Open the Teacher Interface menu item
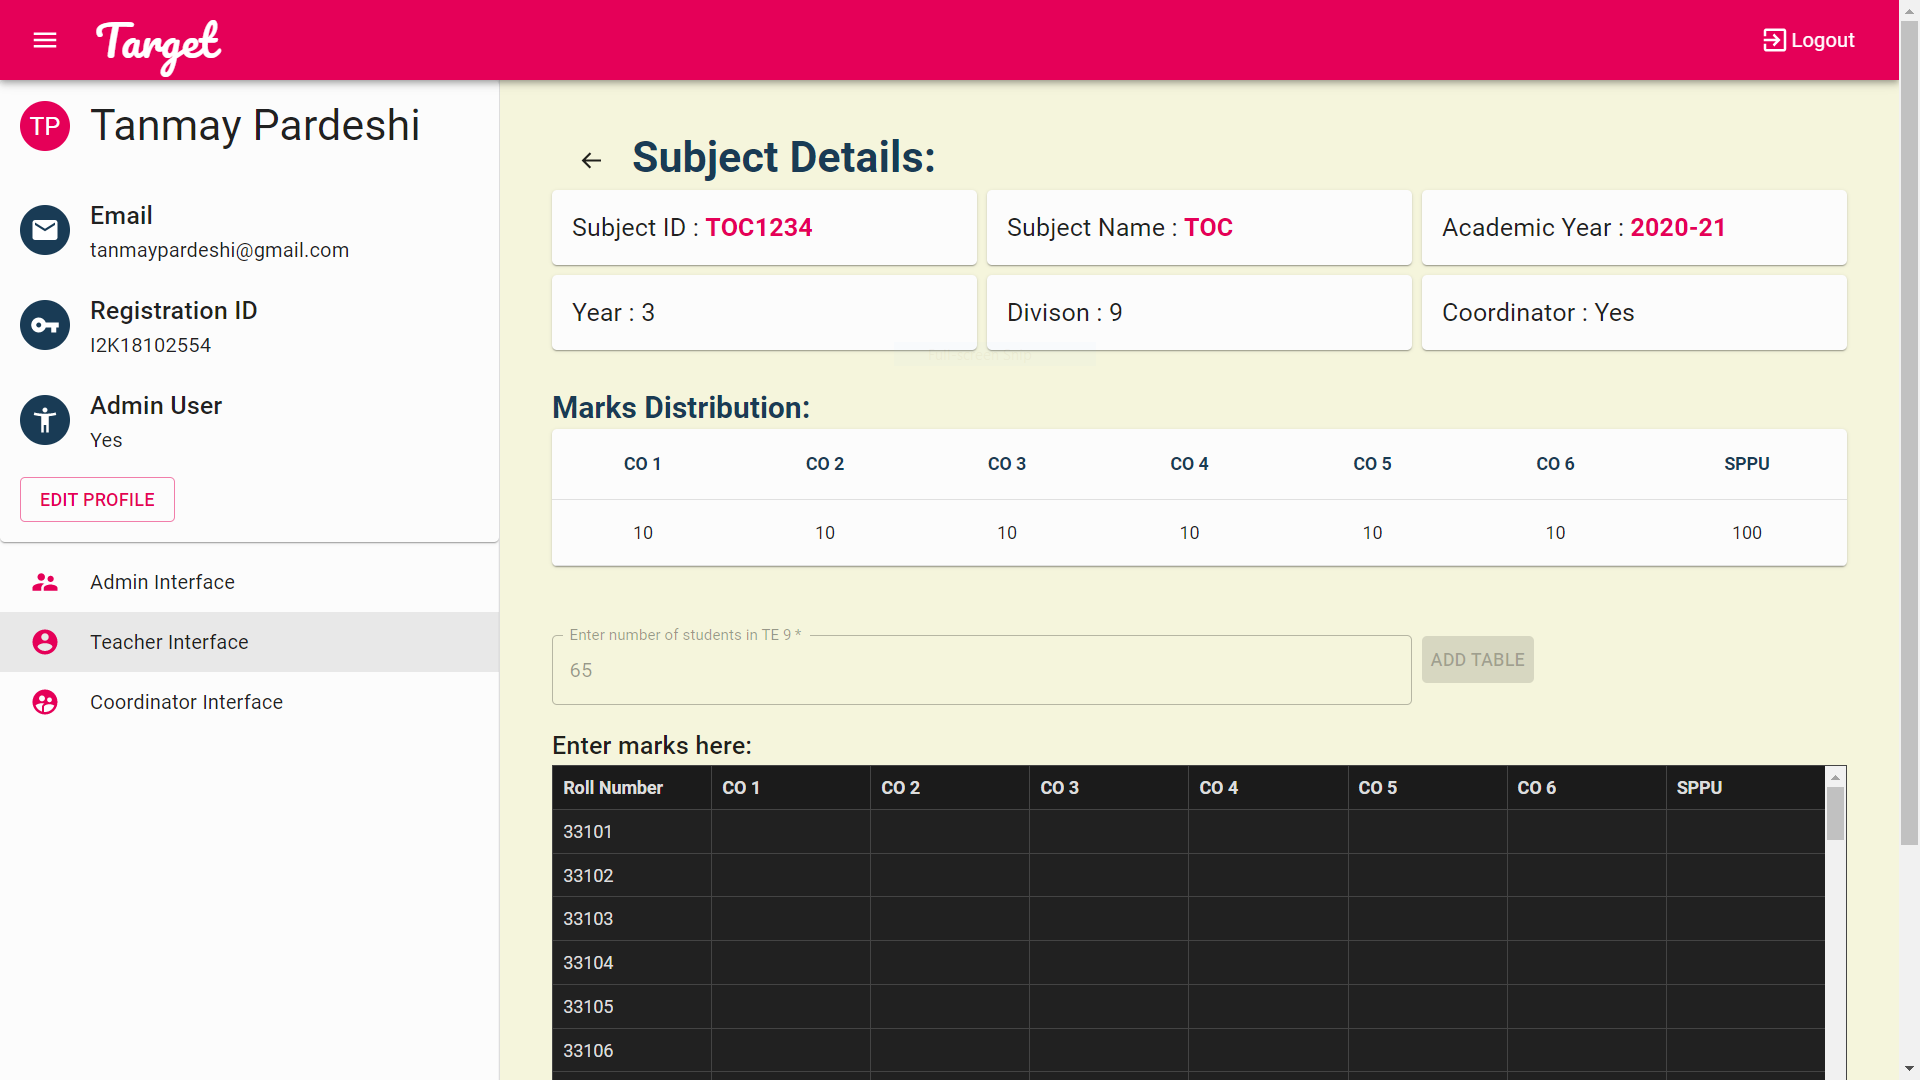This screenshot has width=1920, height=1080. (169, 642)
